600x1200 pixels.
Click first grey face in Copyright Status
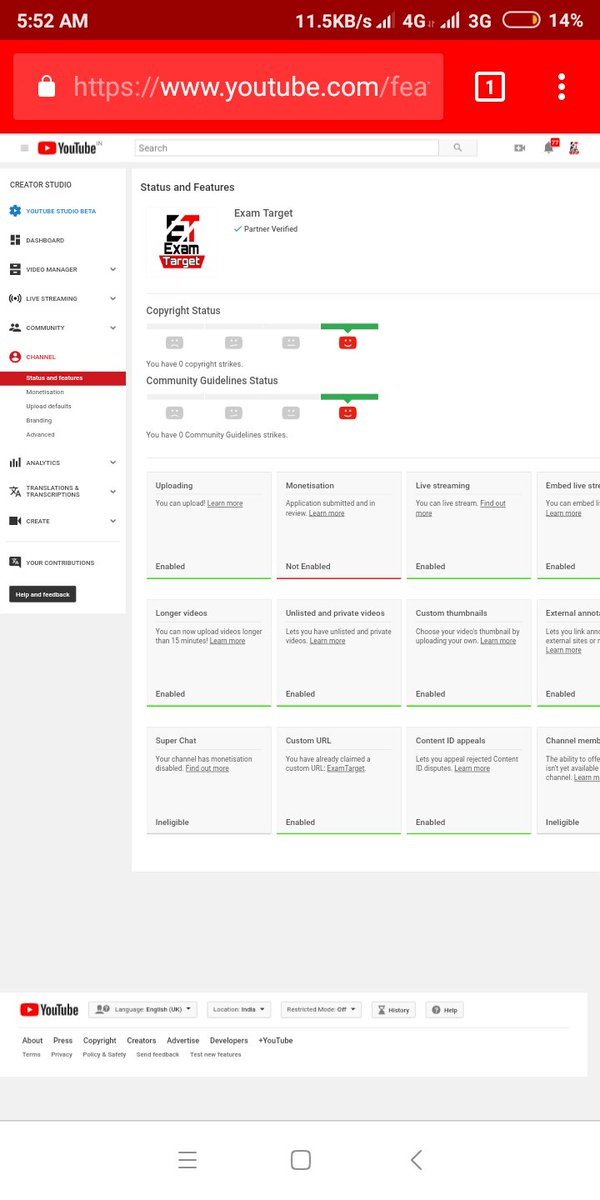point(175,342)
